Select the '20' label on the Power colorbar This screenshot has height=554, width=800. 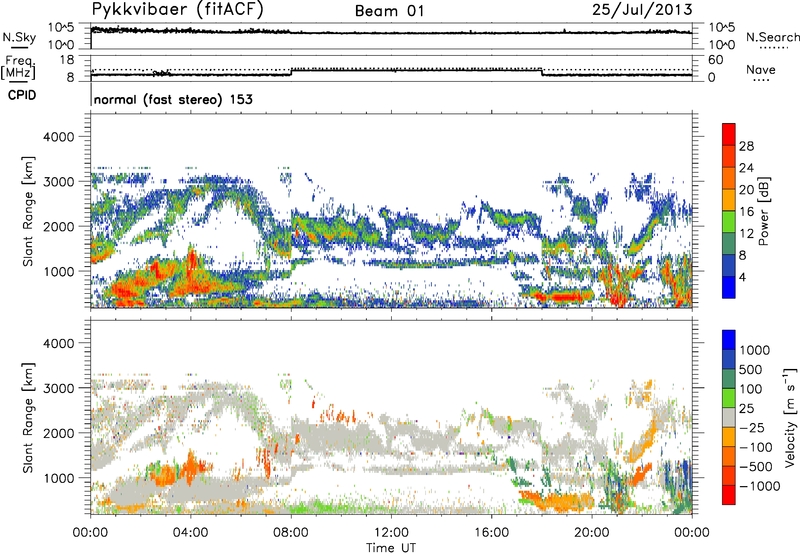coord(746,190)
